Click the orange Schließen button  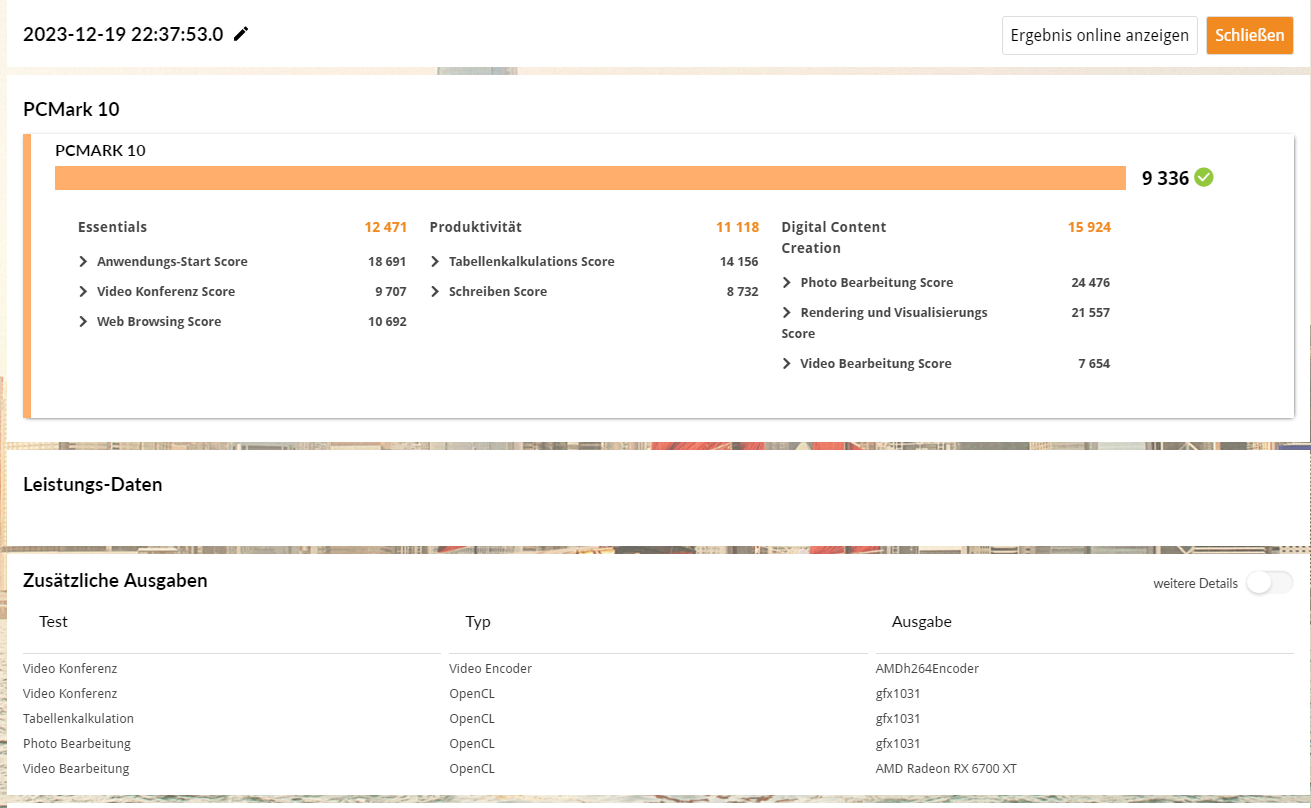click(x=1250, y=35)
